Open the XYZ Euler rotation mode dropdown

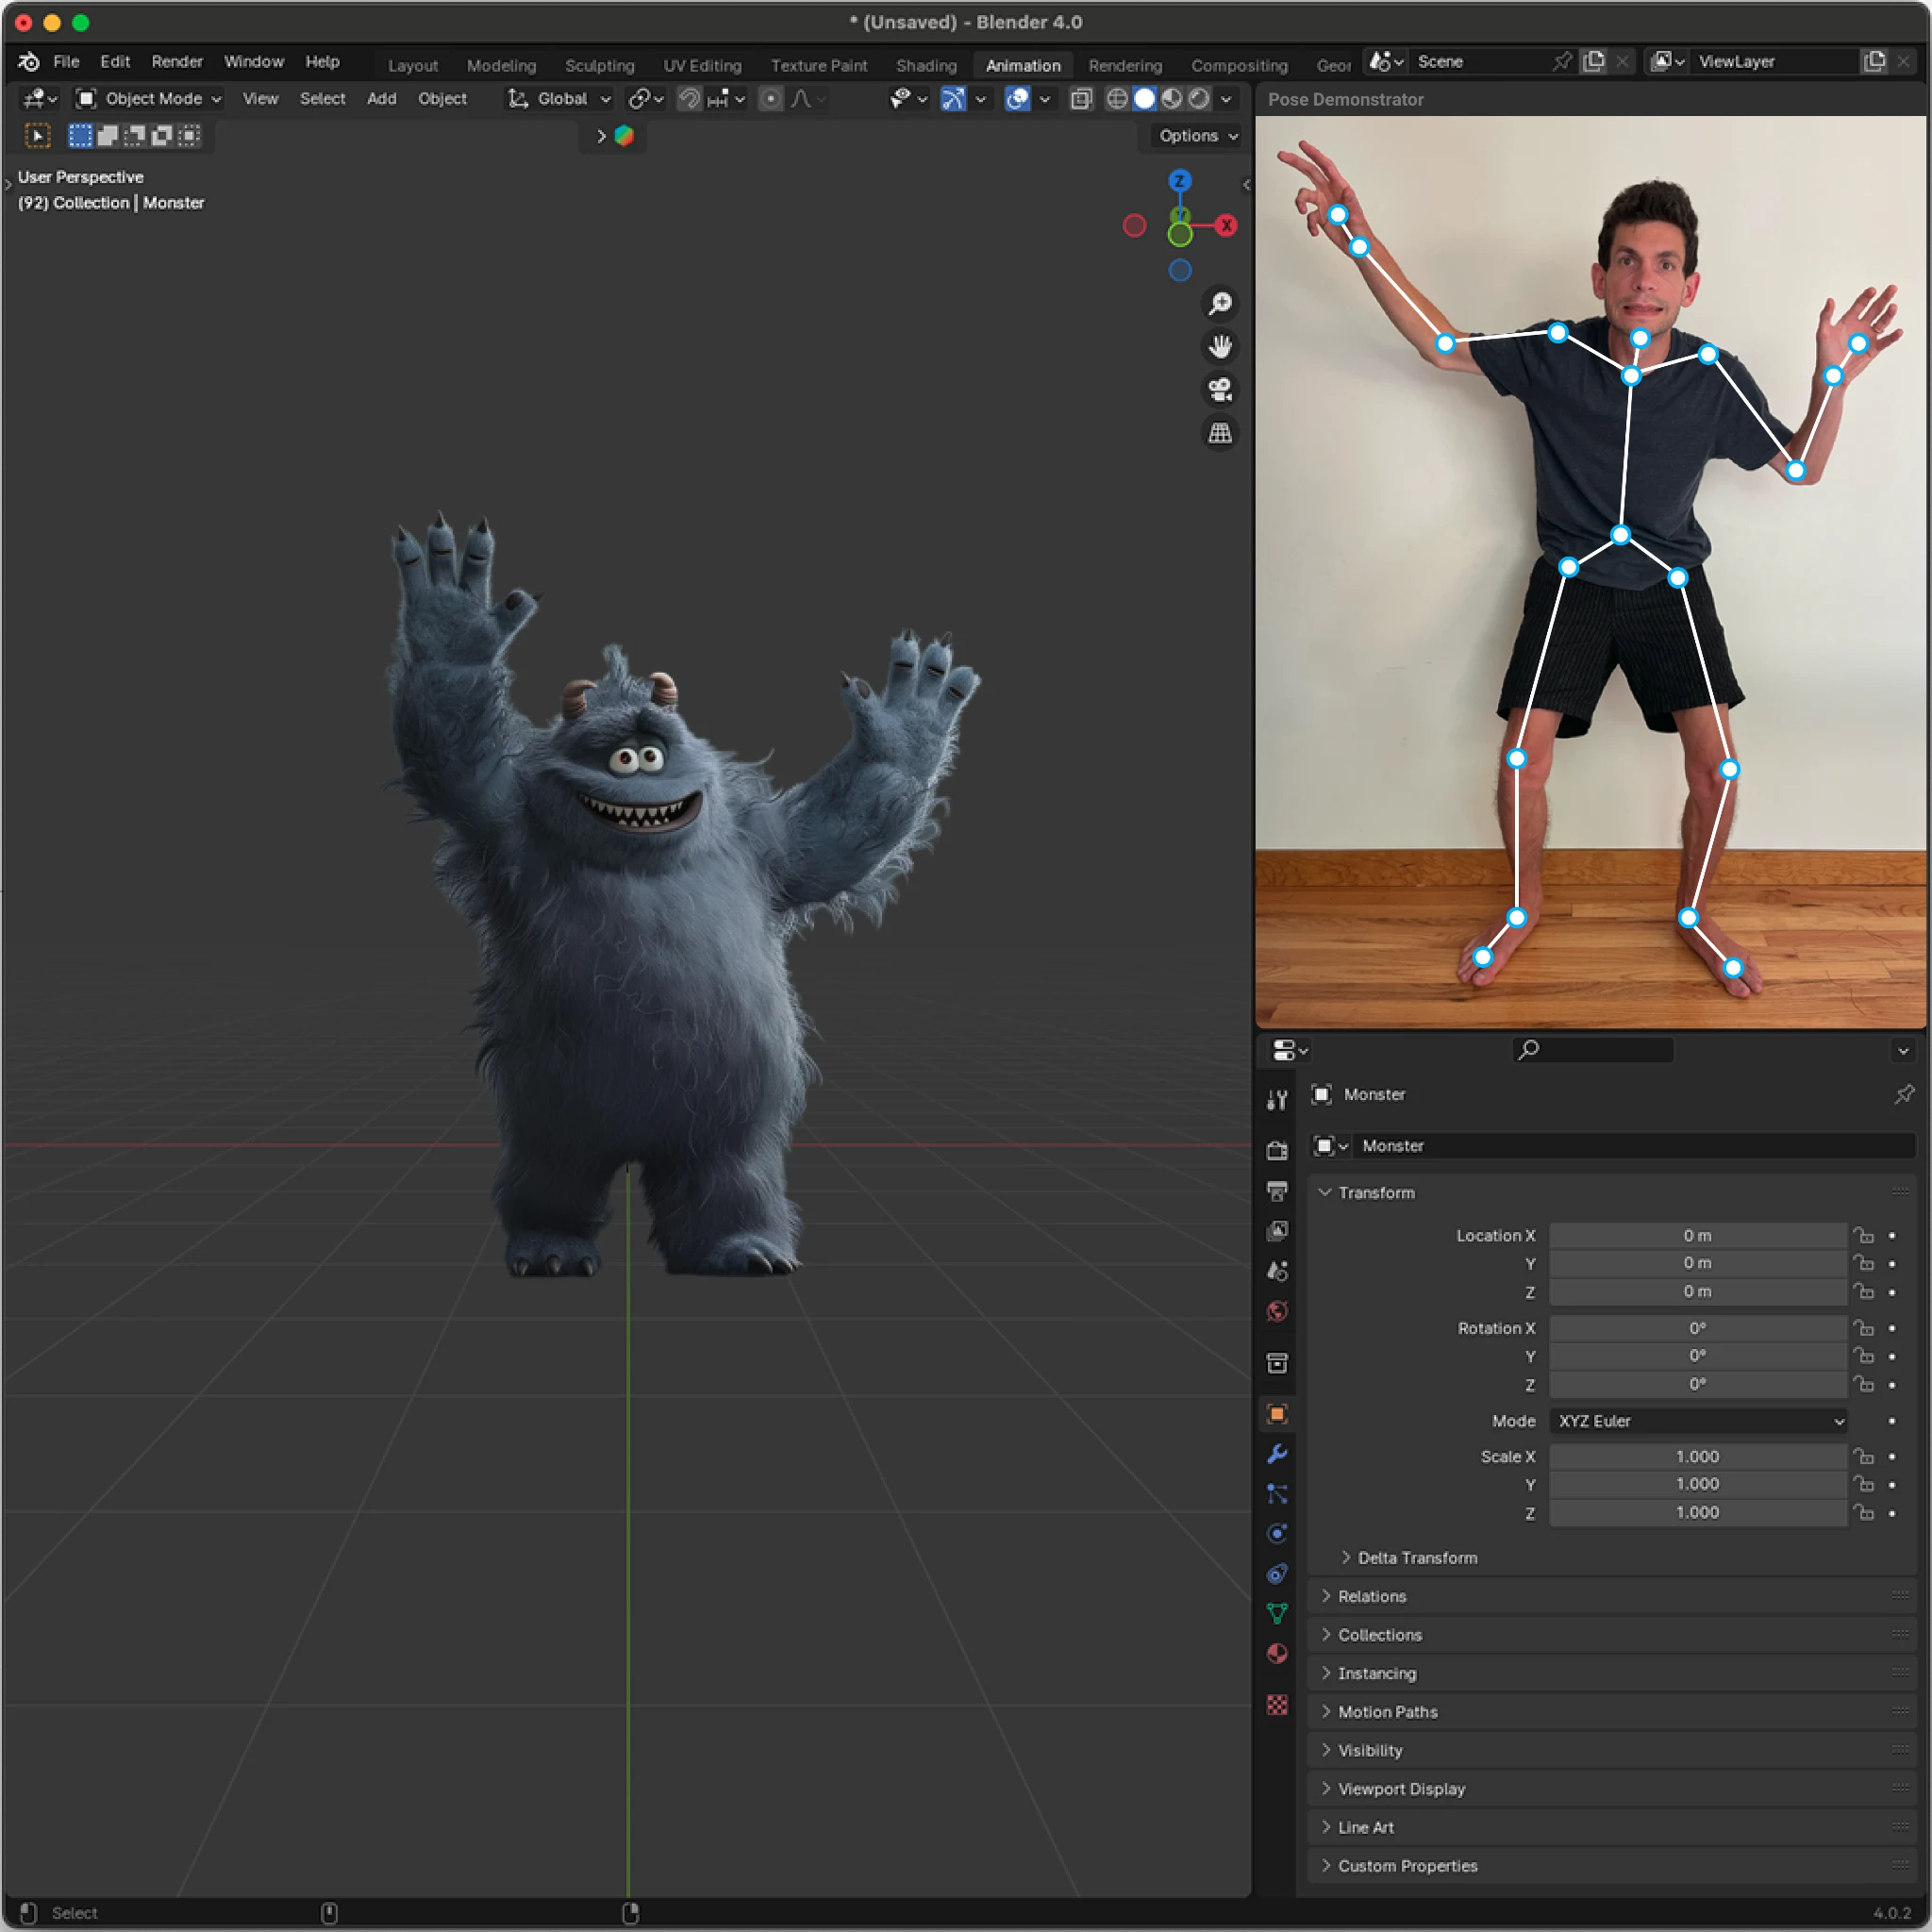coord(1698,1421)
